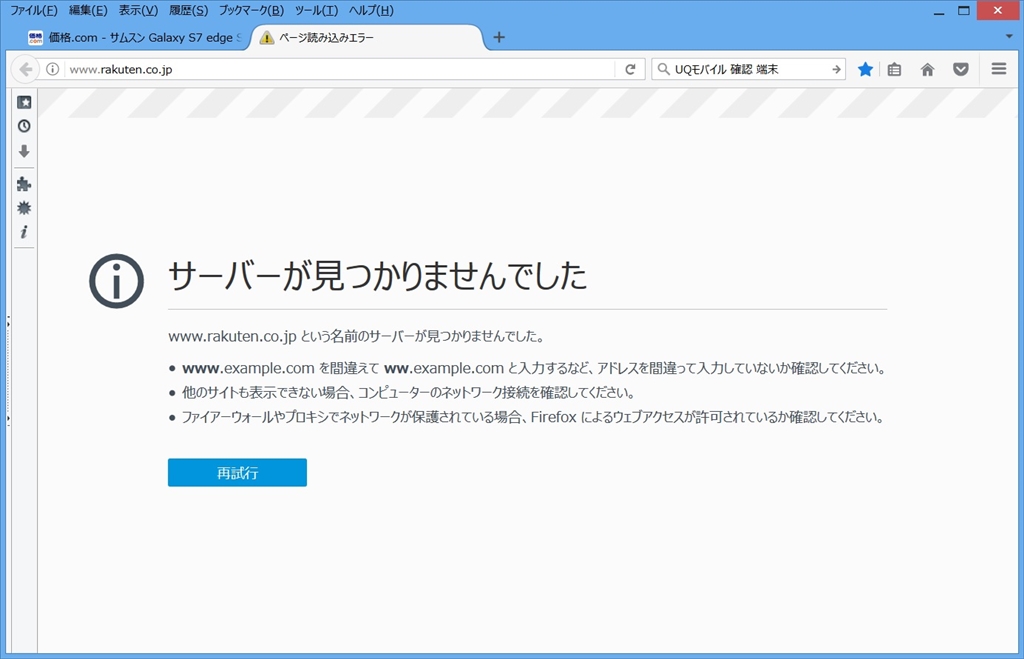Reload the page with the refresh icon
This screenshot has height=659, width=1024.
(x=630, y=69)
